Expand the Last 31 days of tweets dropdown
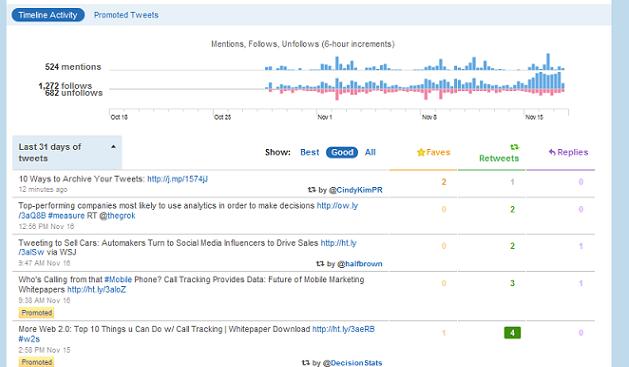Screen dimensions: 629x367 coord(67,152)
